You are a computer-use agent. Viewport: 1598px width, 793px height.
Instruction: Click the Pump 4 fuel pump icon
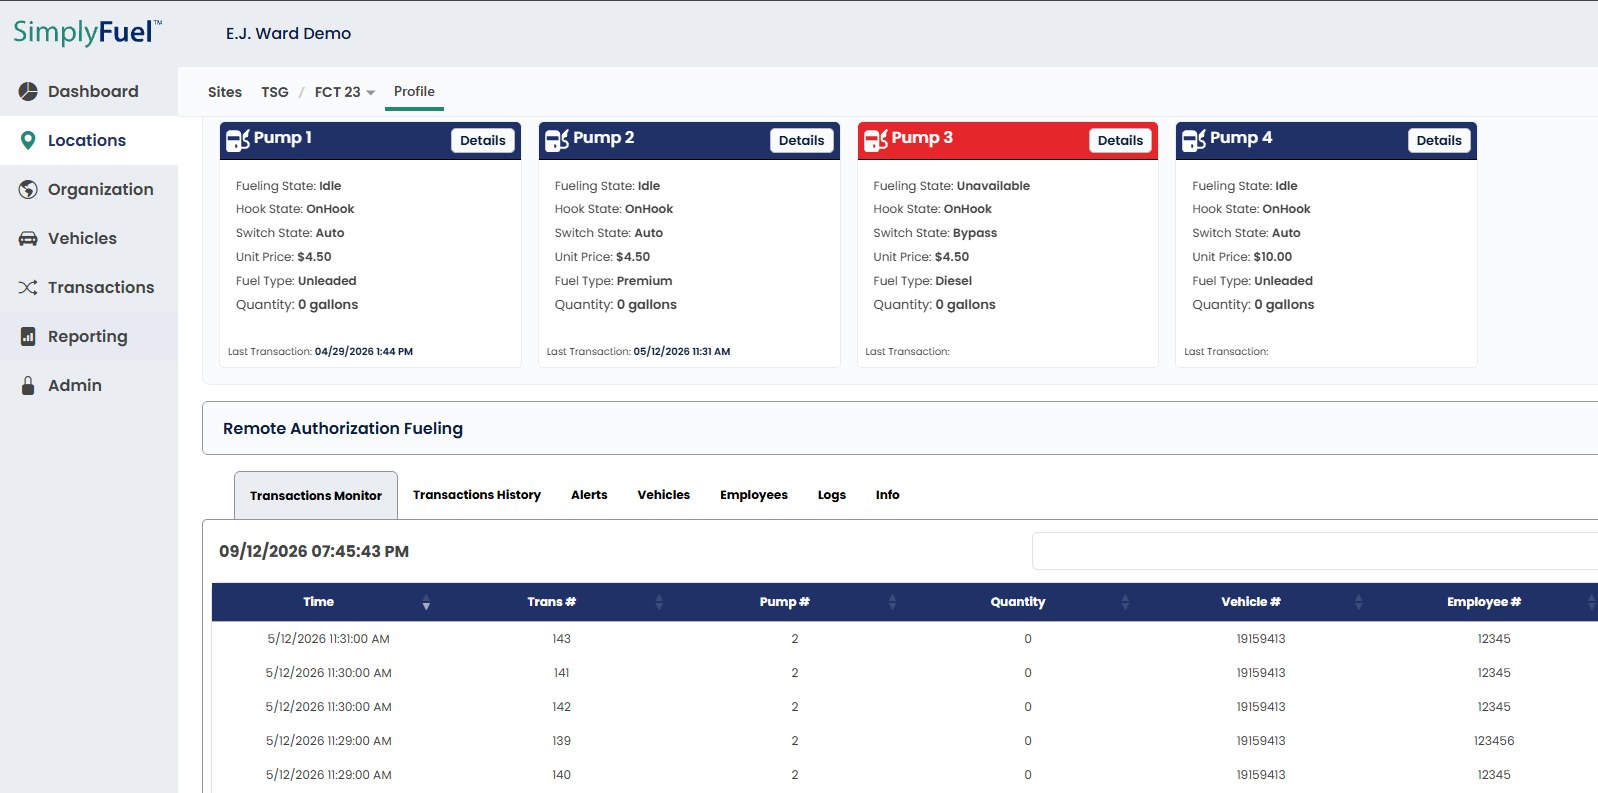pos(1194,140)
